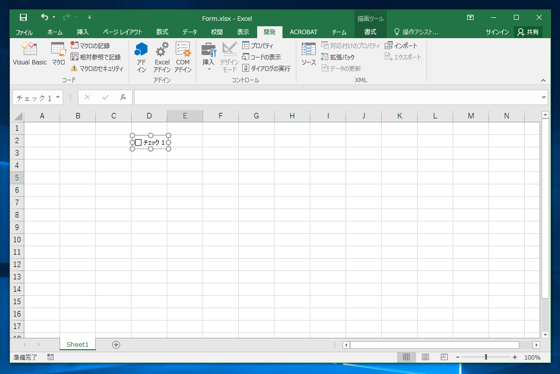Click コードの表示 (View Code)

261,57
